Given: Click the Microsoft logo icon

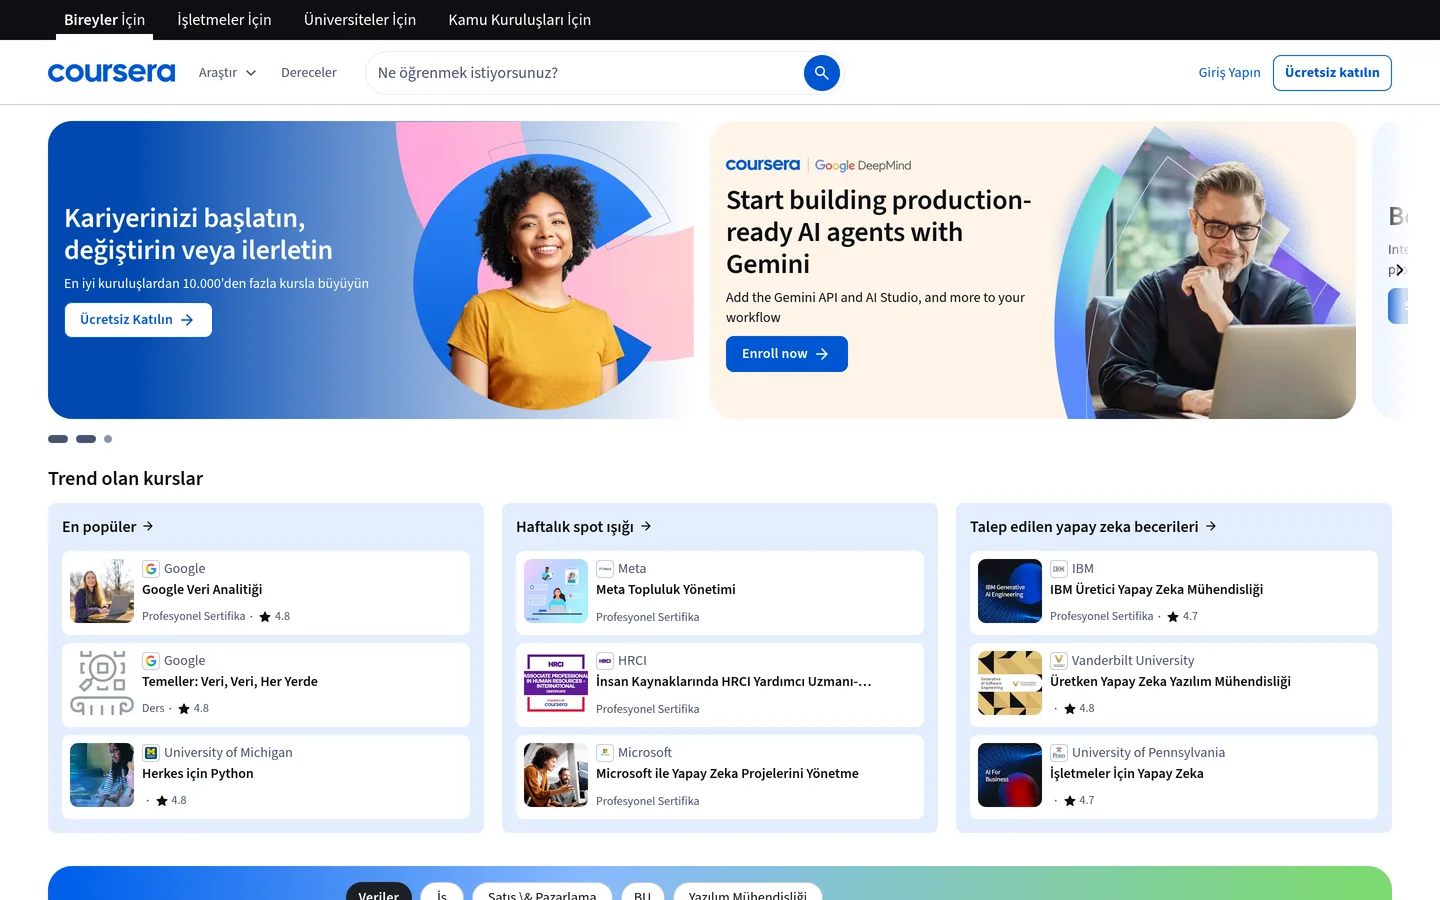Looking at the screenshot, I should [605, 753].
